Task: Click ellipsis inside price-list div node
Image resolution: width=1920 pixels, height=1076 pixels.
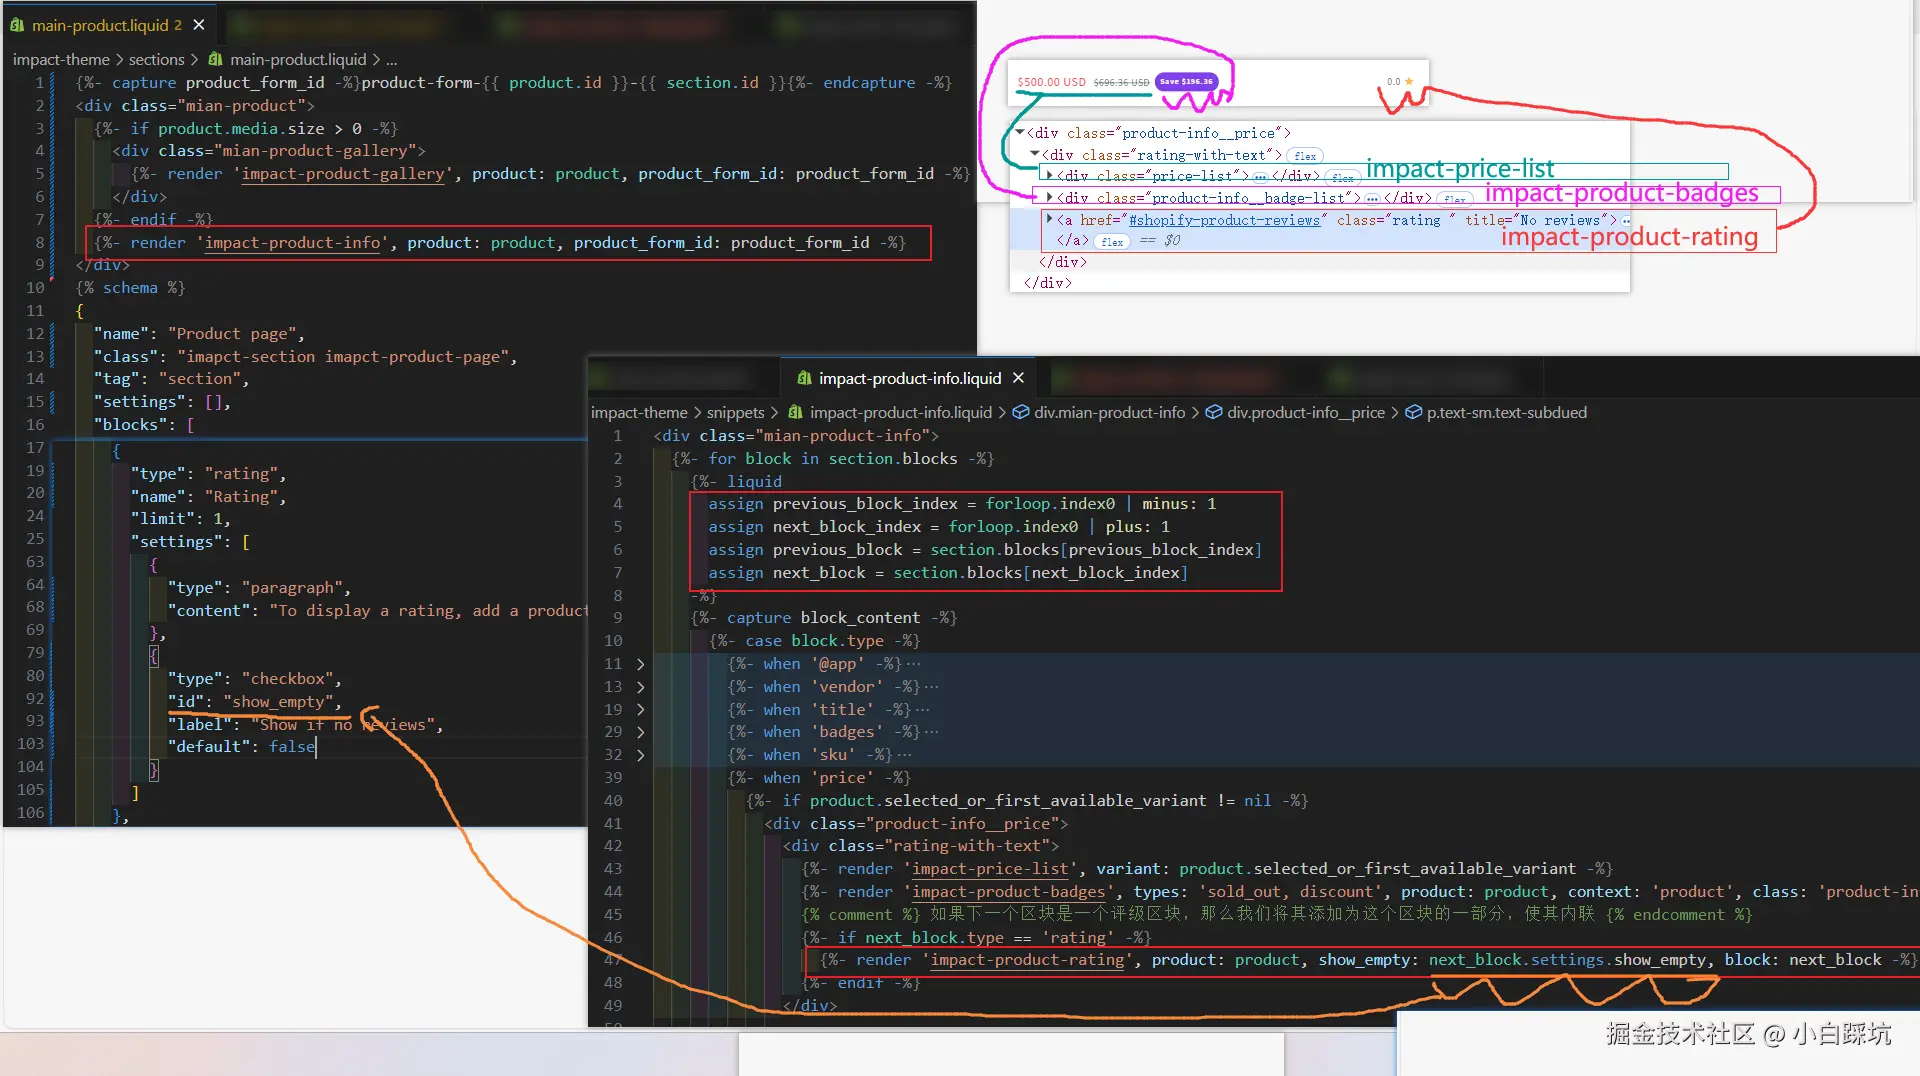Action: tap(1260, 177)
